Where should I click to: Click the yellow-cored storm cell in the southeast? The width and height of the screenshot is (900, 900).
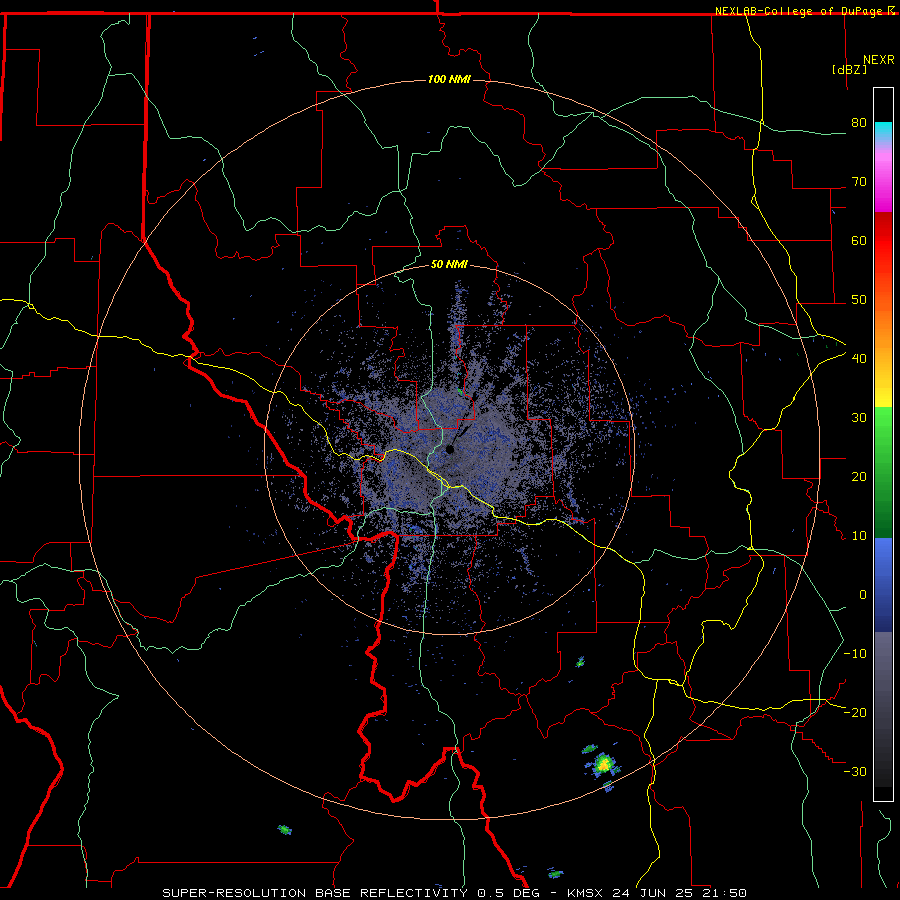[603, 764]
